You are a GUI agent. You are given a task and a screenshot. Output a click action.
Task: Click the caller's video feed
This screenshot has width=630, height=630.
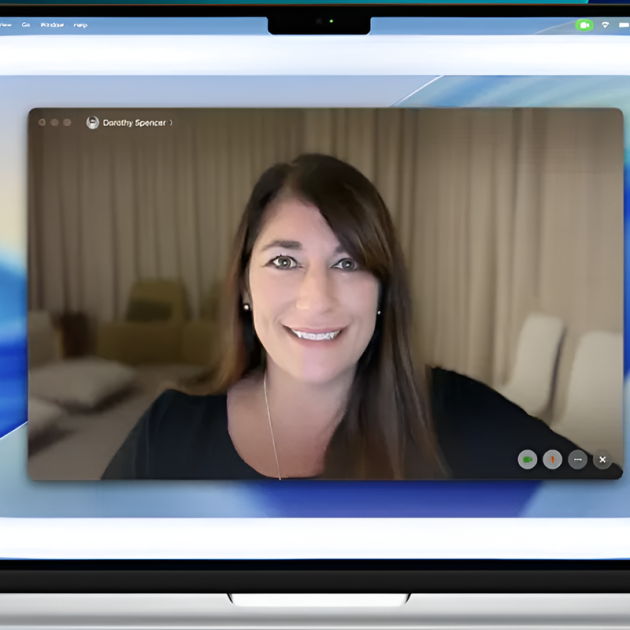[x=320, y=300]
